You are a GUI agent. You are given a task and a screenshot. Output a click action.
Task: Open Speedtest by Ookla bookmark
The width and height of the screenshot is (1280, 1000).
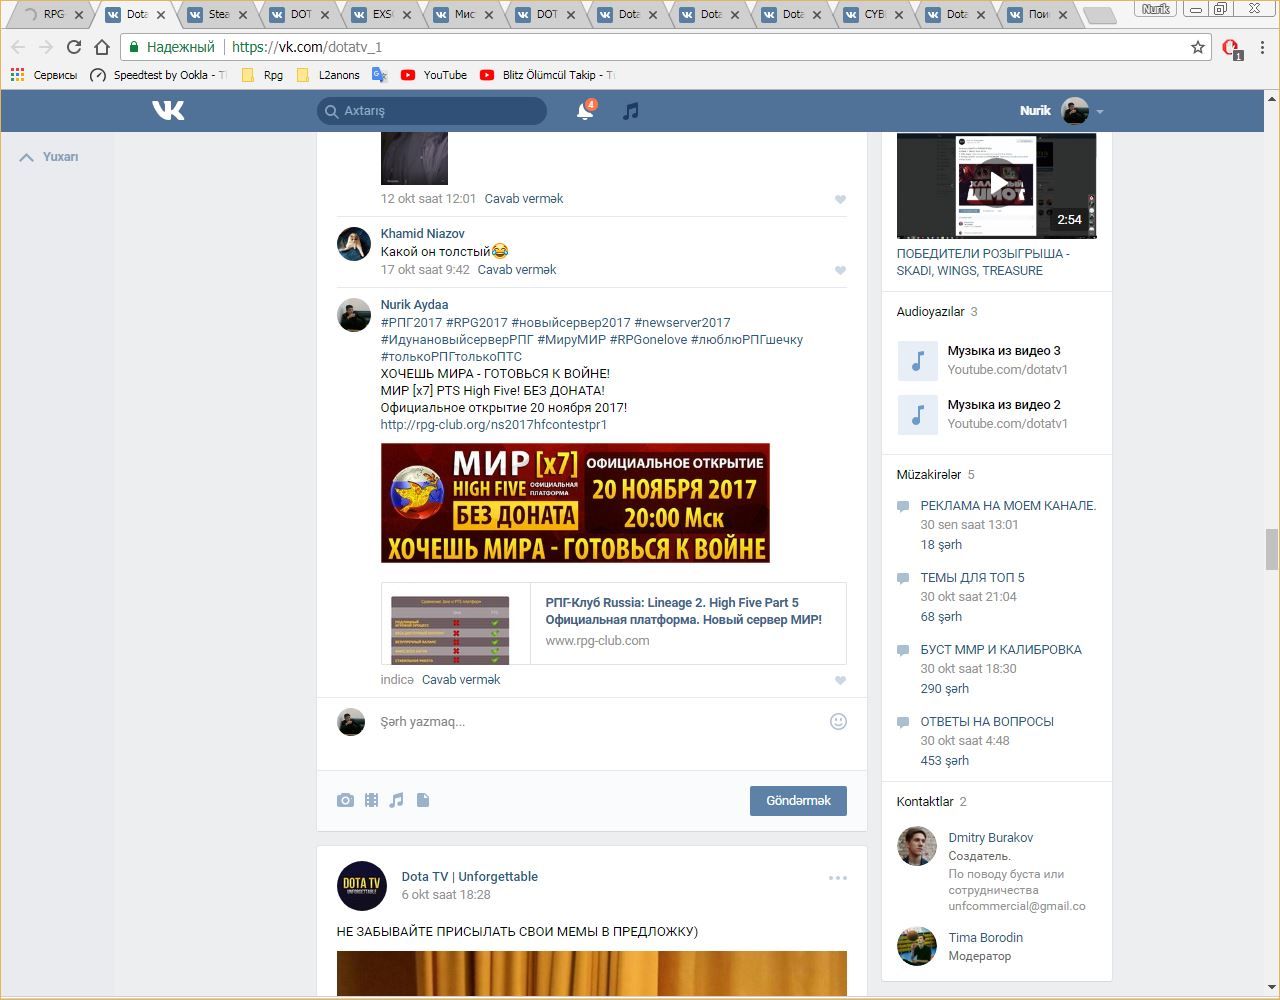point(158,75)
